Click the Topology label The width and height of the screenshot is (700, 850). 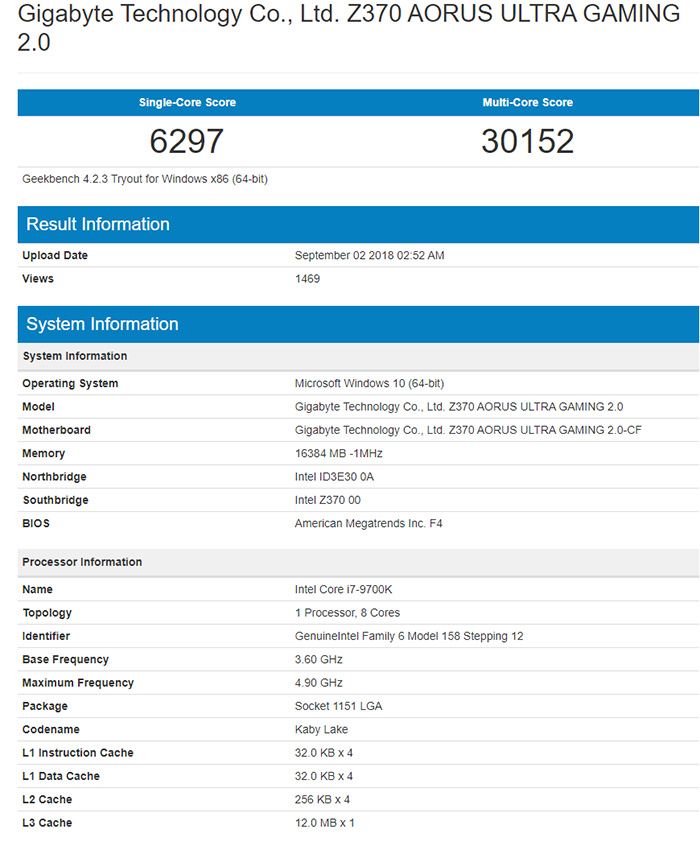tap(47, 613)
